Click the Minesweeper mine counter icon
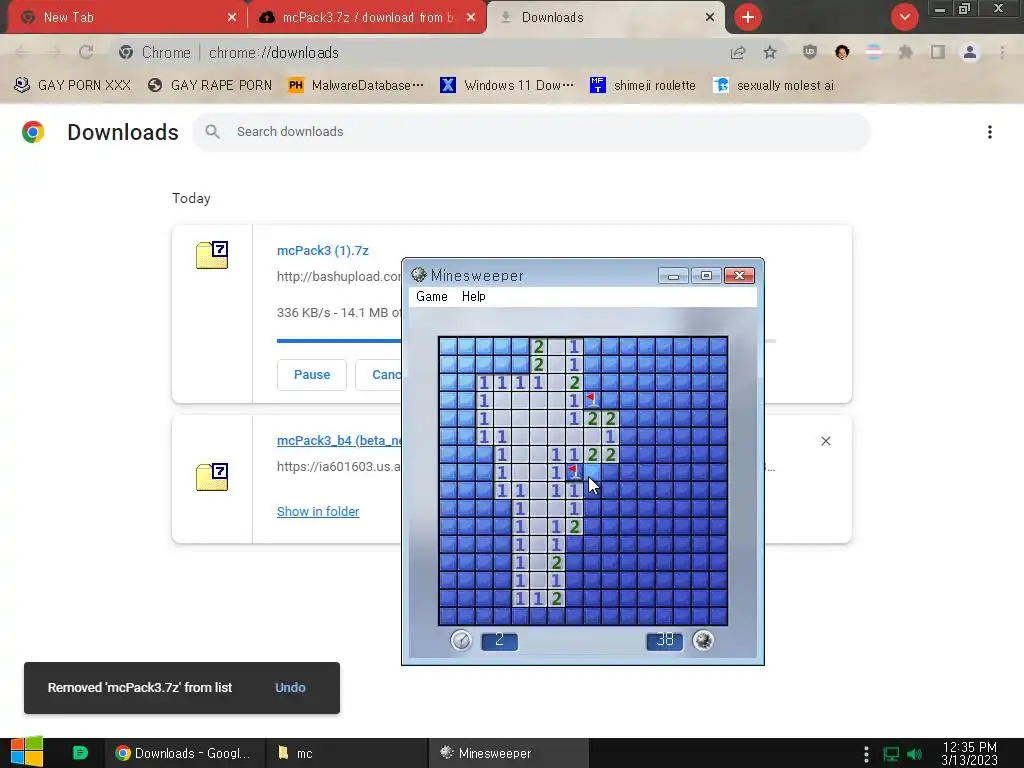This screenshot has width=1024, height=768. 703,641
